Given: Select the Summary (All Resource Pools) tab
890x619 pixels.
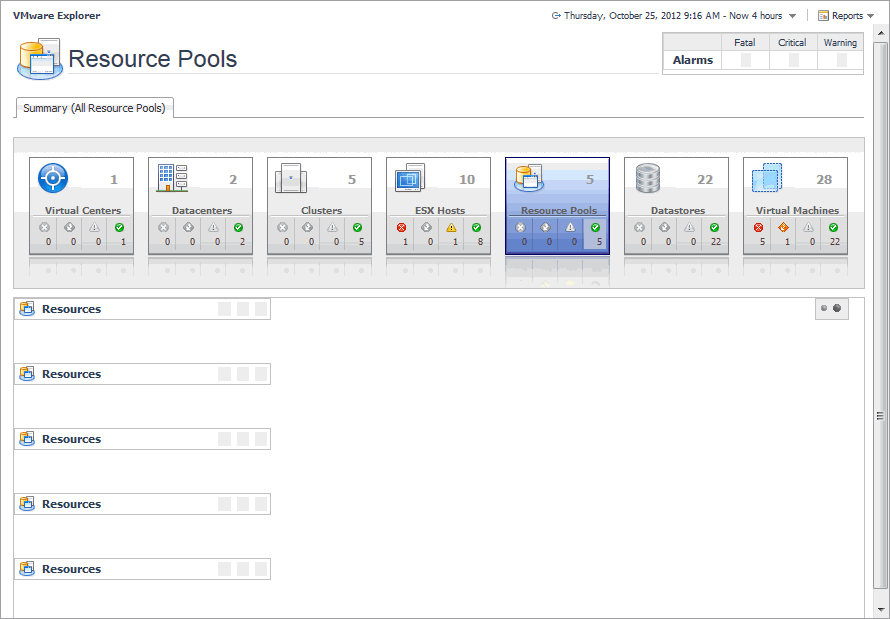Looking at the screenshot, I should click(94, 108).
